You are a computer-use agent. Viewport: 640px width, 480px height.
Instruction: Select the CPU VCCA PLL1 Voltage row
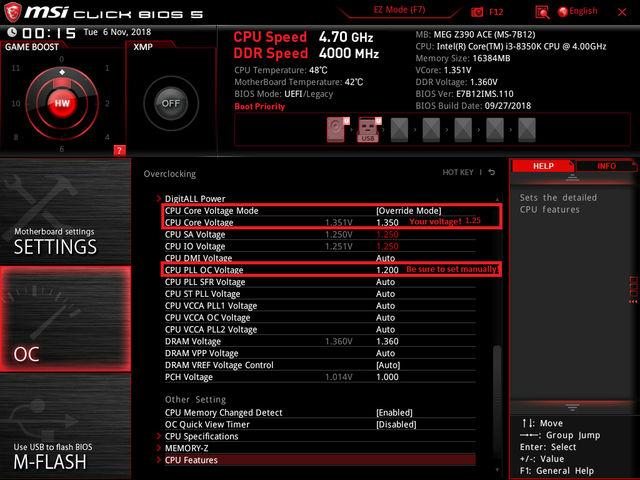pyautogui.click(x=320, y=305)
